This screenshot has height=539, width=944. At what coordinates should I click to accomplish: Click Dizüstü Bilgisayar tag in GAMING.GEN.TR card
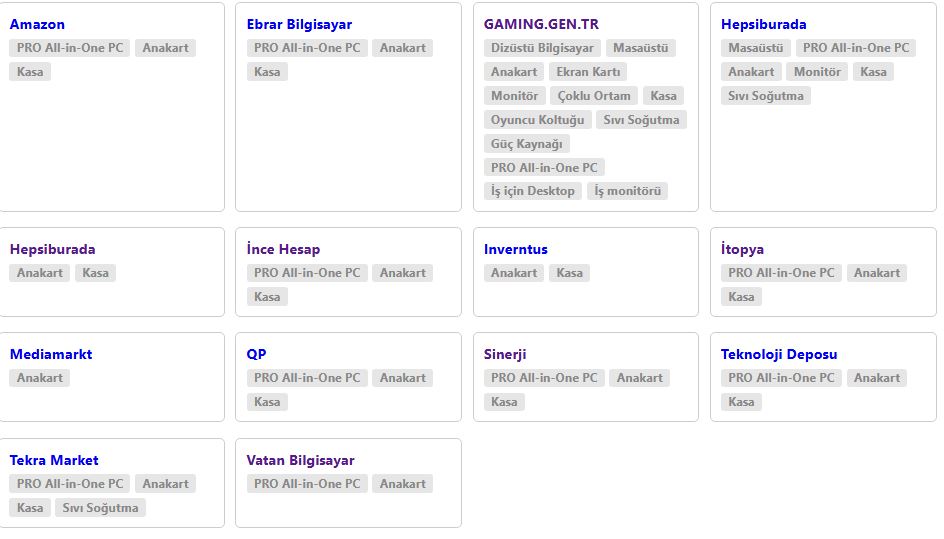542,48
